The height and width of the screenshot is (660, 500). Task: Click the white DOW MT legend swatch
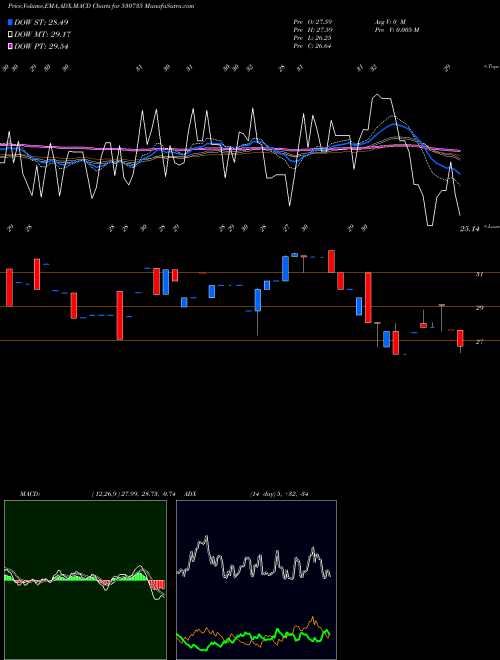10,35
